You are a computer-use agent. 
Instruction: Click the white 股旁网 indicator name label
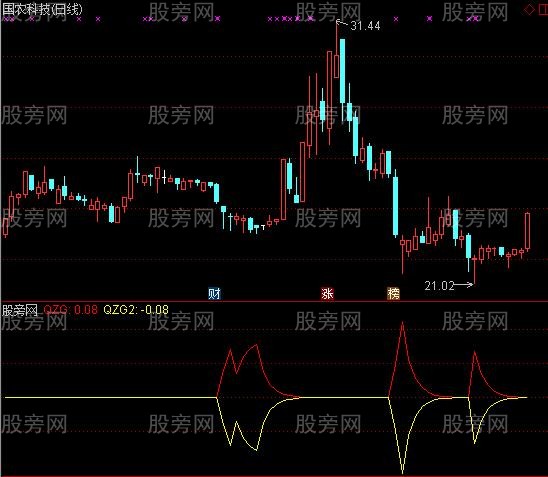[20, 310]
